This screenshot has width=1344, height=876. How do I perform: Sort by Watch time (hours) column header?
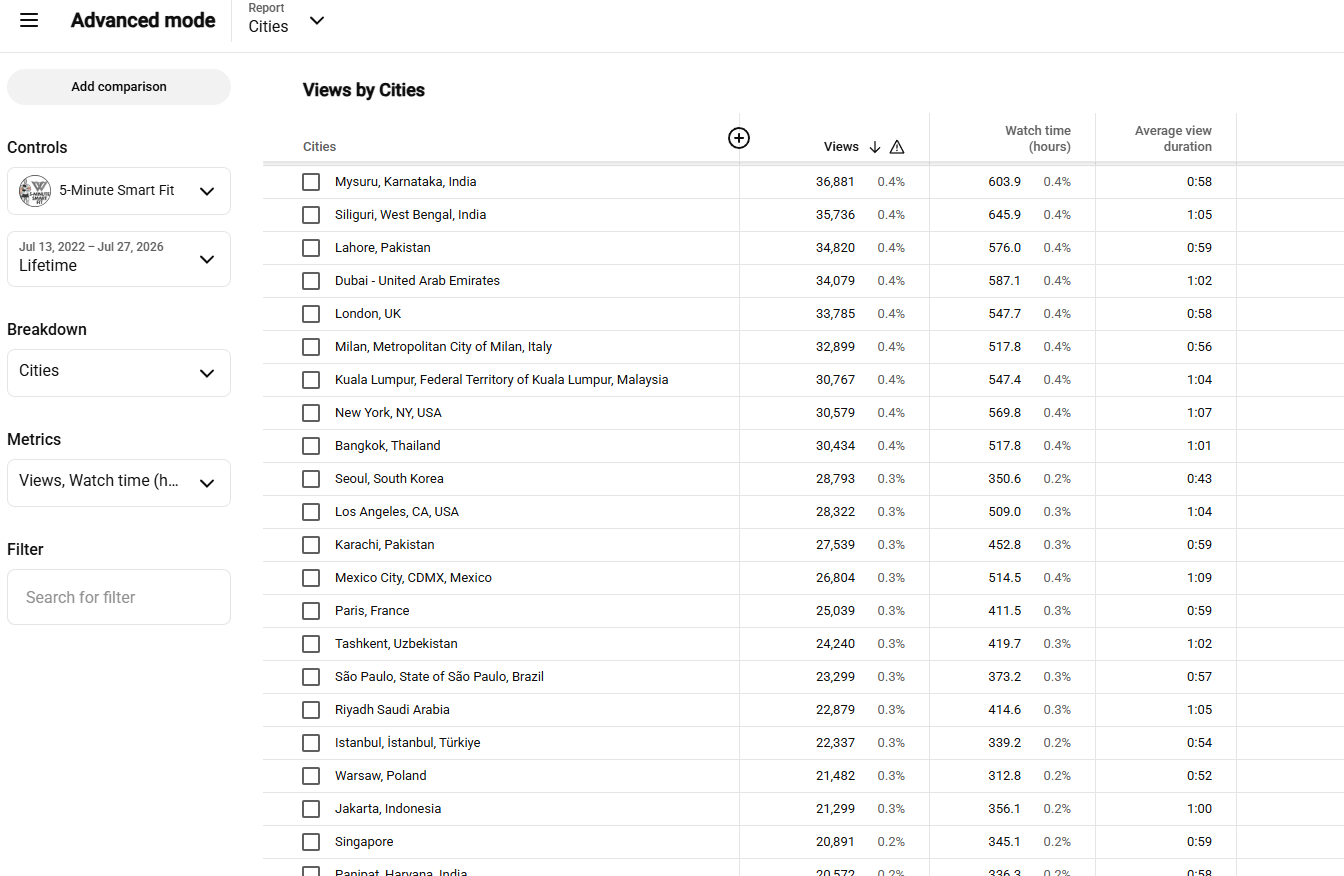pyautogui.click(x=1037, y=139)
